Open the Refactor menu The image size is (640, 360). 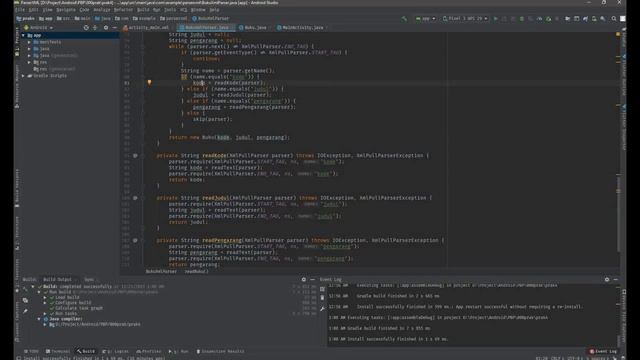[123, 10]
